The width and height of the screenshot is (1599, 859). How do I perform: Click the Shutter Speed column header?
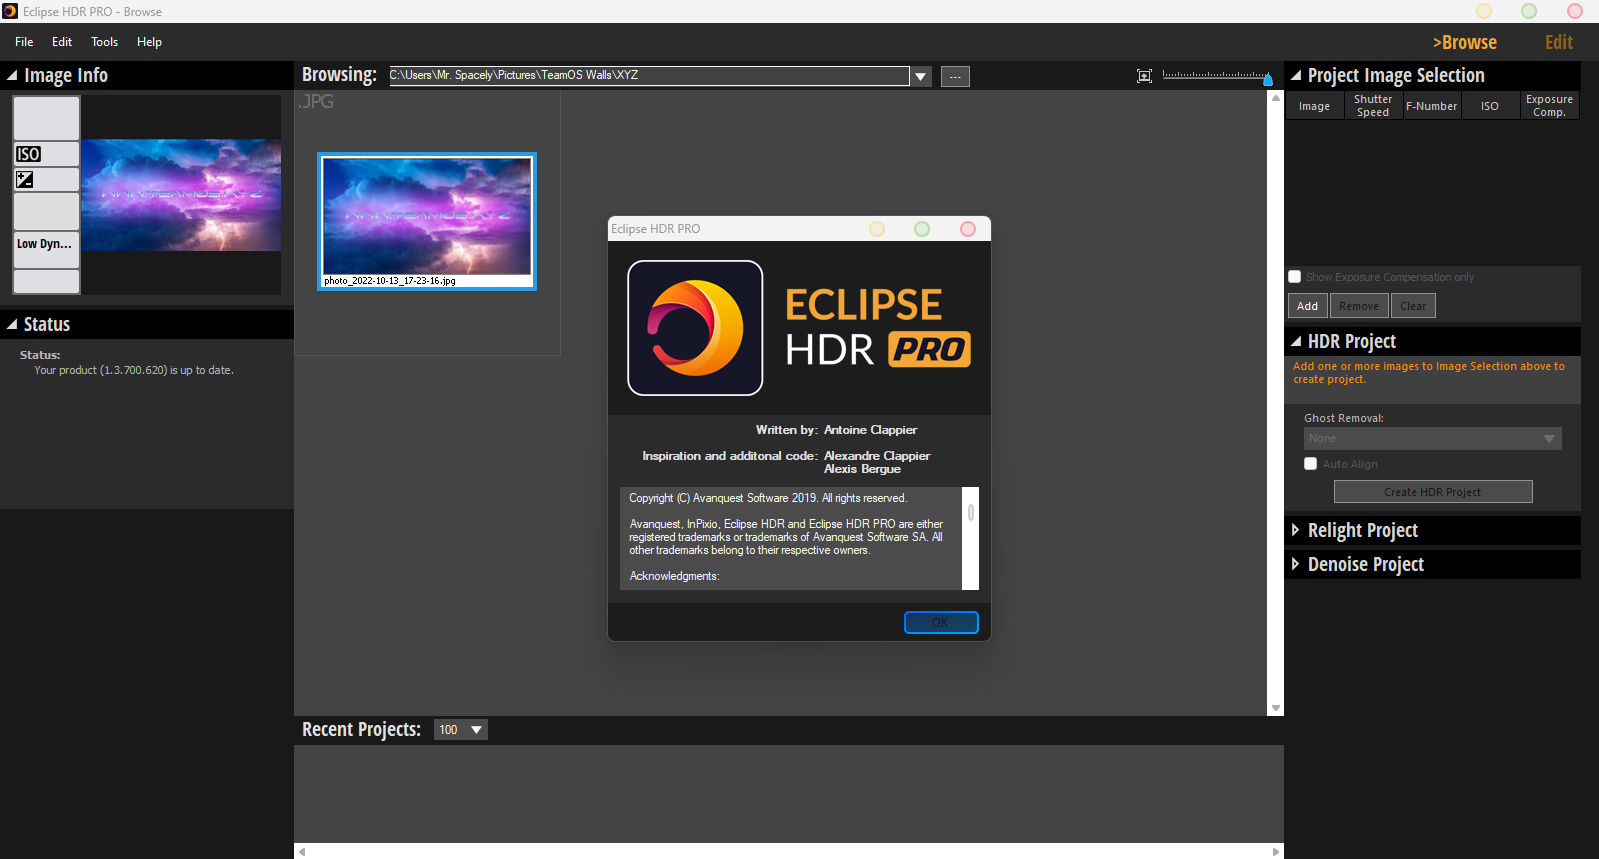1373,106
